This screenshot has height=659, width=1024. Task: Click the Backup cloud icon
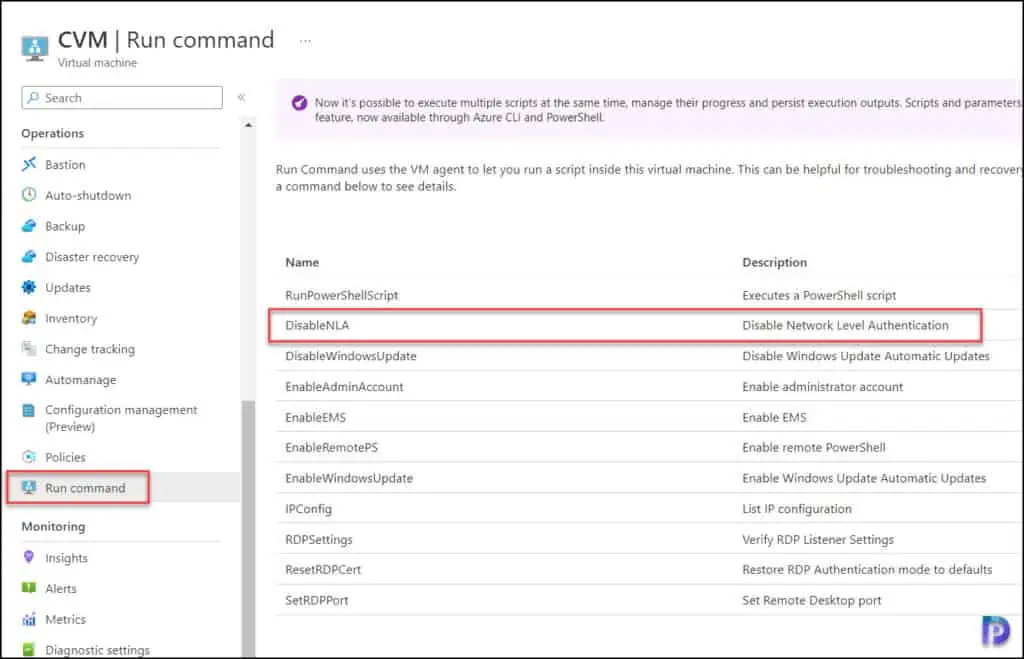pyautogui.click(x=29, y=225)
